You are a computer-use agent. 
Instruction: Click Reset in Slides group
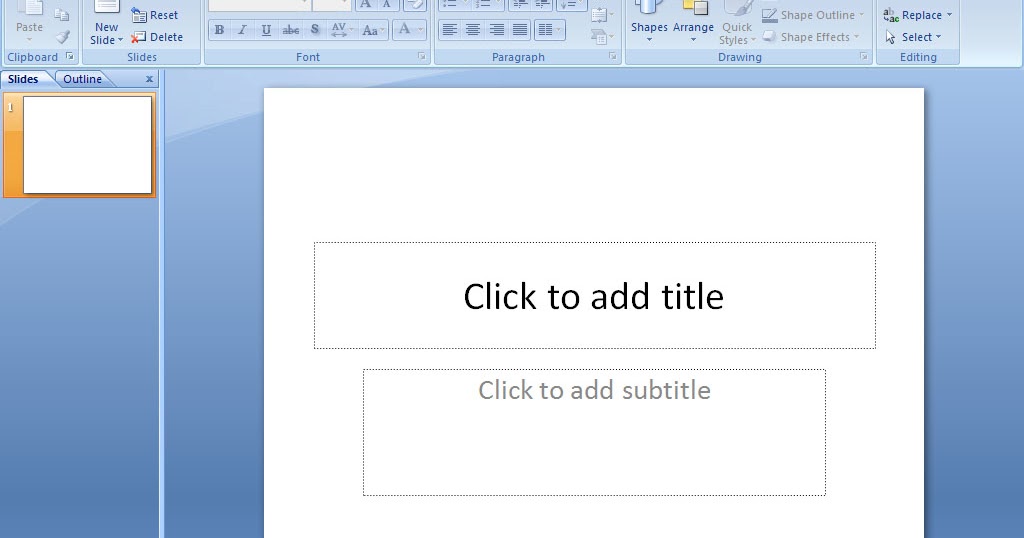click(154, 15)
